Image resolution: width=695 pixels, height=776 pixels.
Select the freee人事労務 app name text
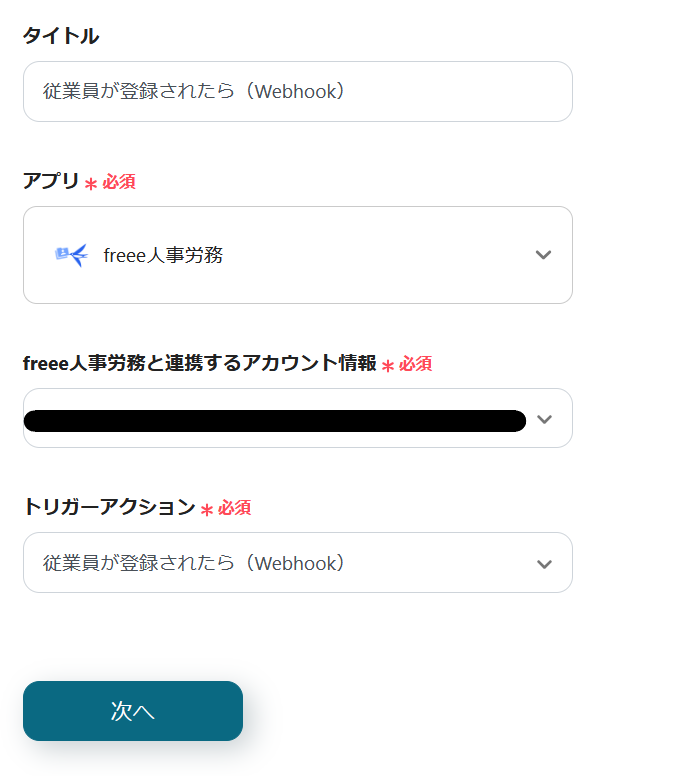pos(163,255)
